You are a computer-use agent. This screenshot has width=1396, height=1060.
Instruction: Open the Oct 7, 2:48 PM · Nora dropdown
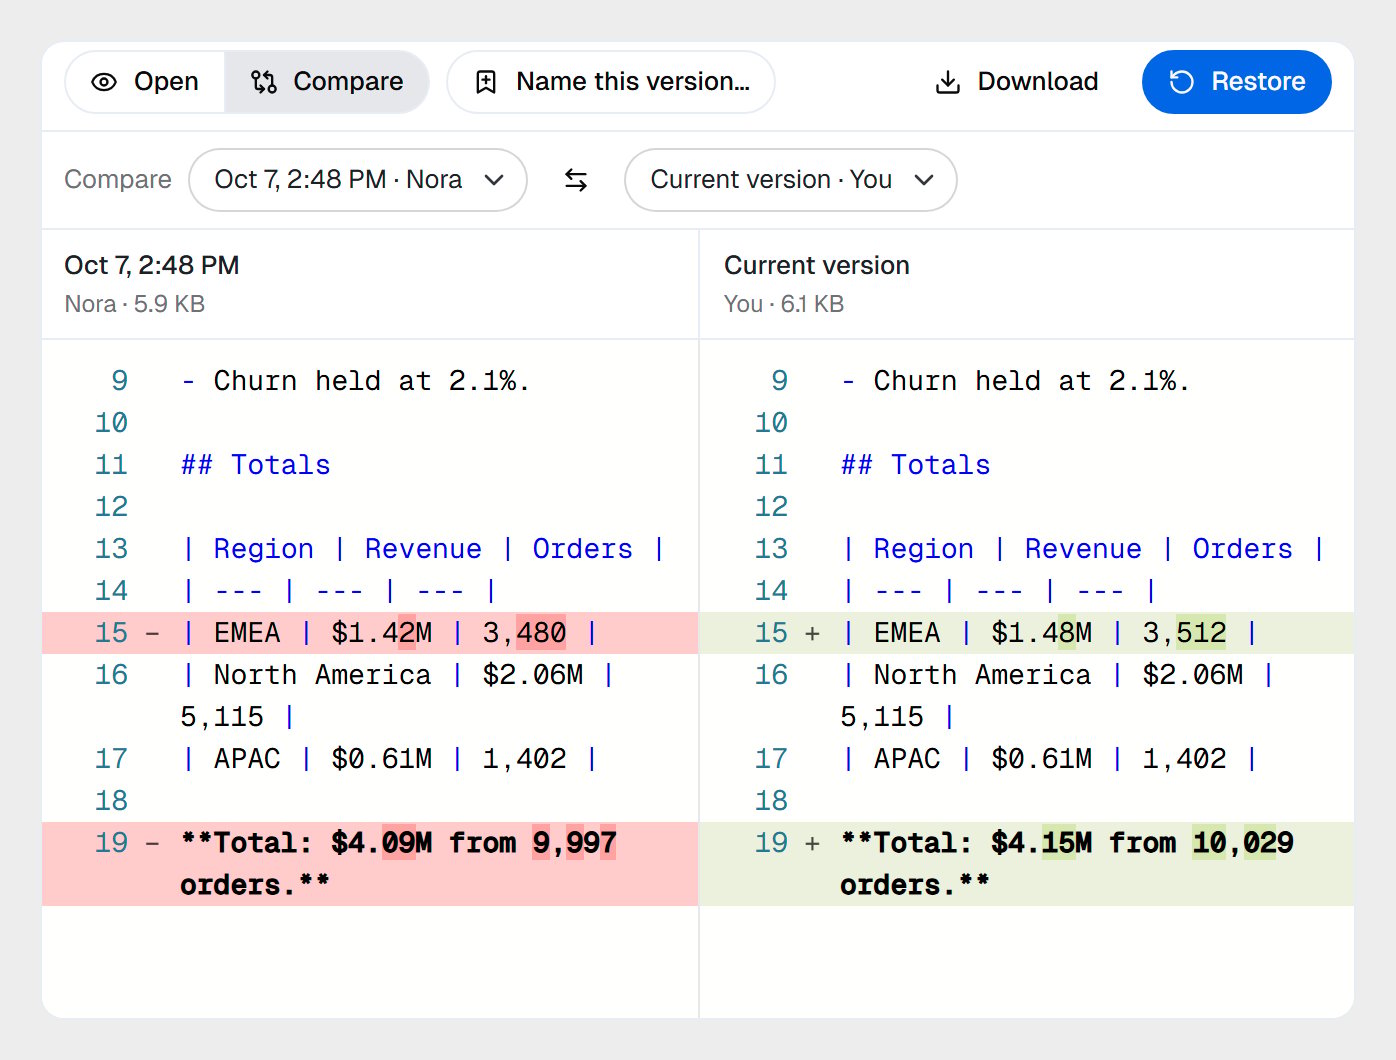point(358,180)
